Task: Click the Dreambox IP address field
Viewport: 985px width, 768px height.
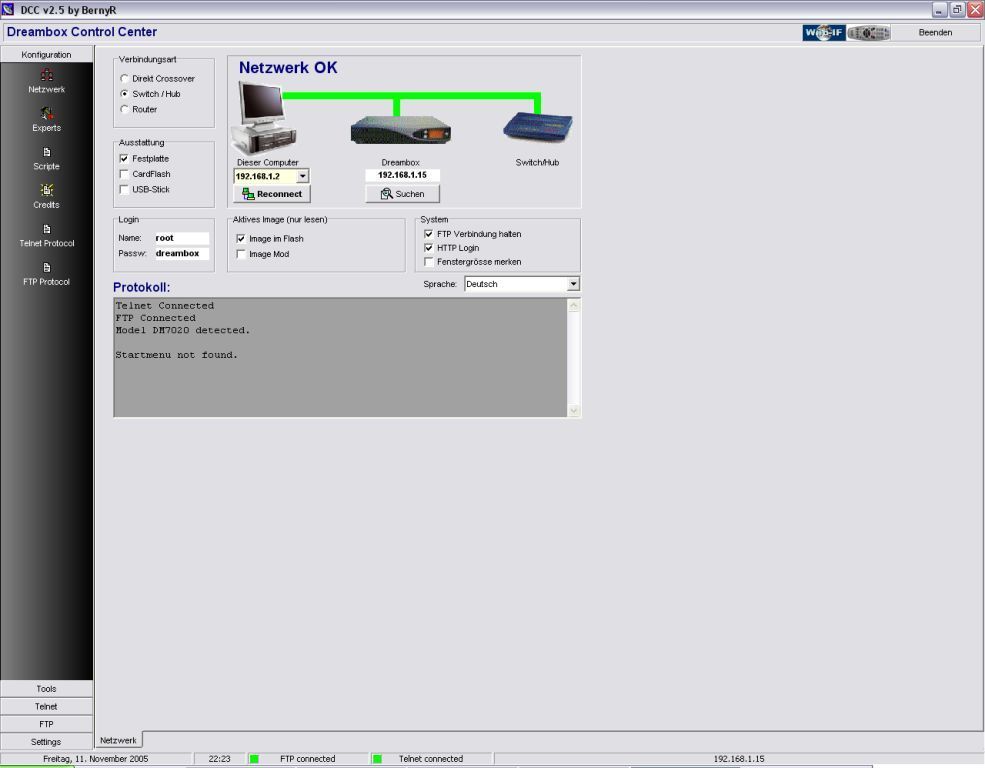Action: pyautogui.click(x=403, y=175)
